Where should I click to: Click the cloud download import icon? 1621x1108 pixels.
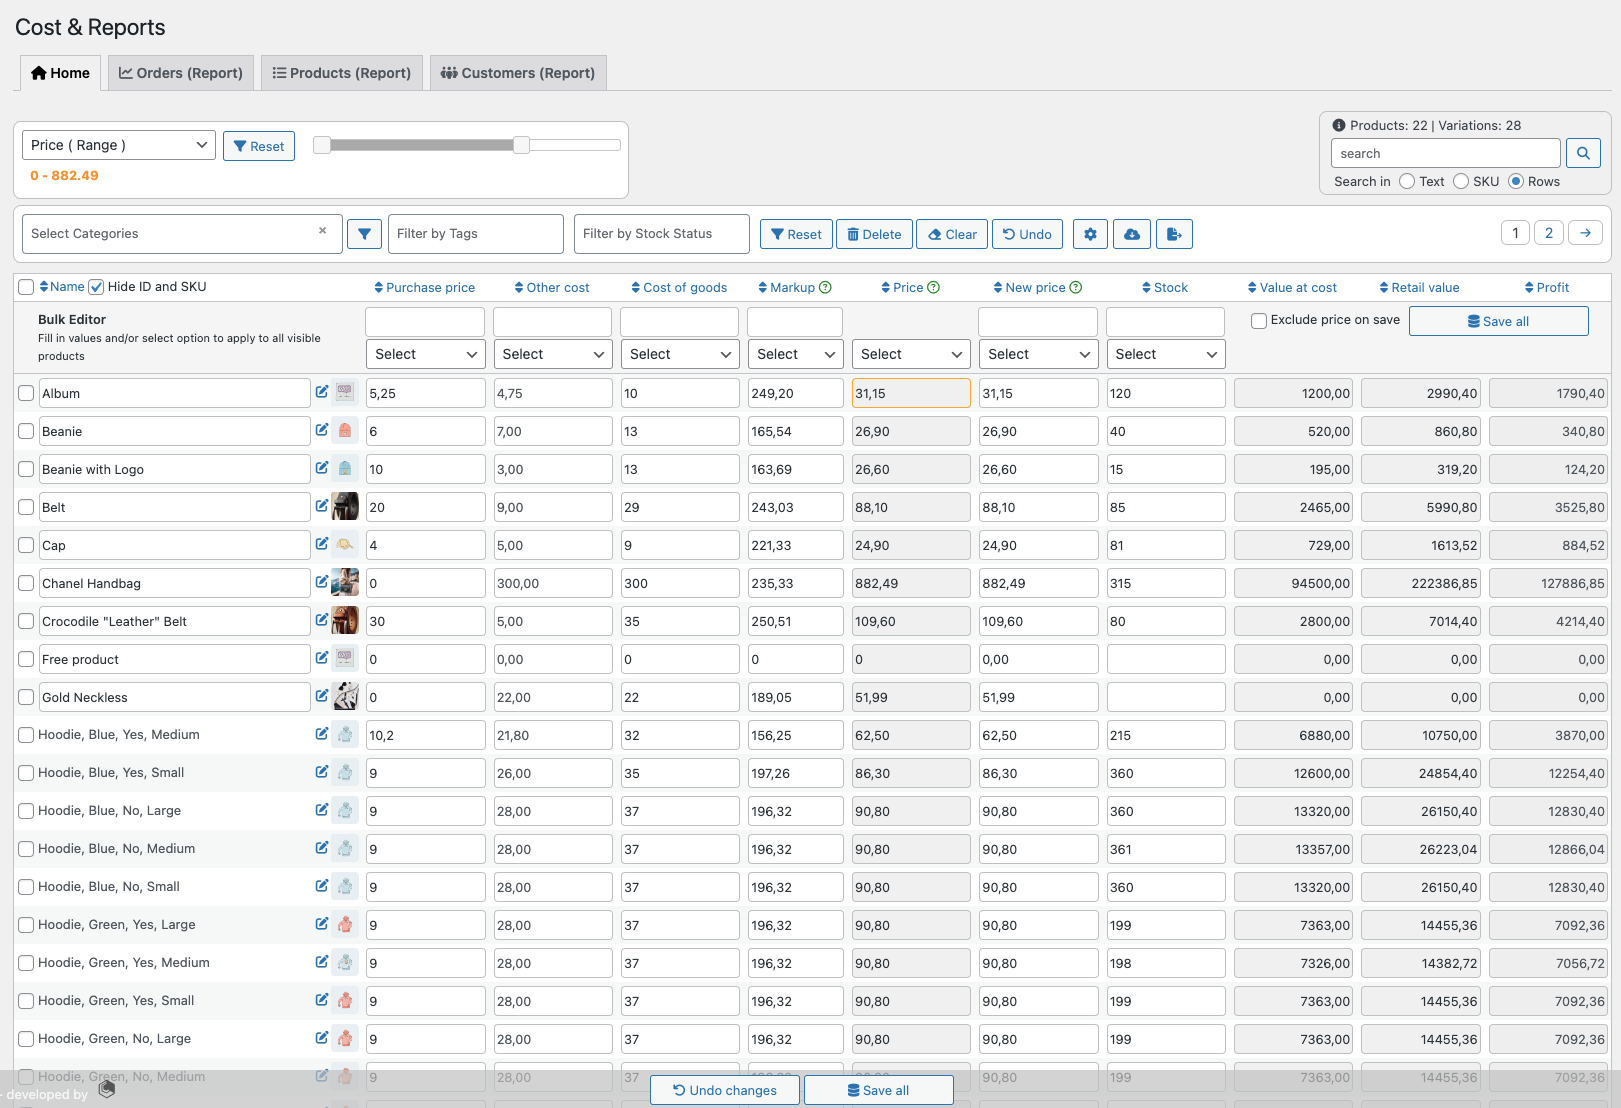1132,233
